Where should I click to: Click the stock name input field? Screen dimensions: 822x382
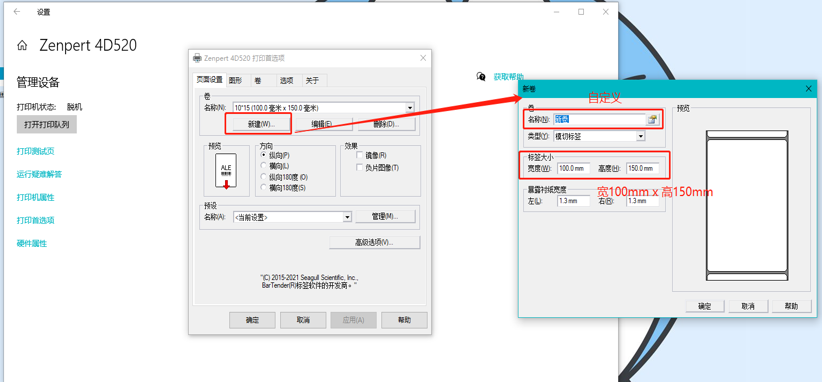(599, 119)
